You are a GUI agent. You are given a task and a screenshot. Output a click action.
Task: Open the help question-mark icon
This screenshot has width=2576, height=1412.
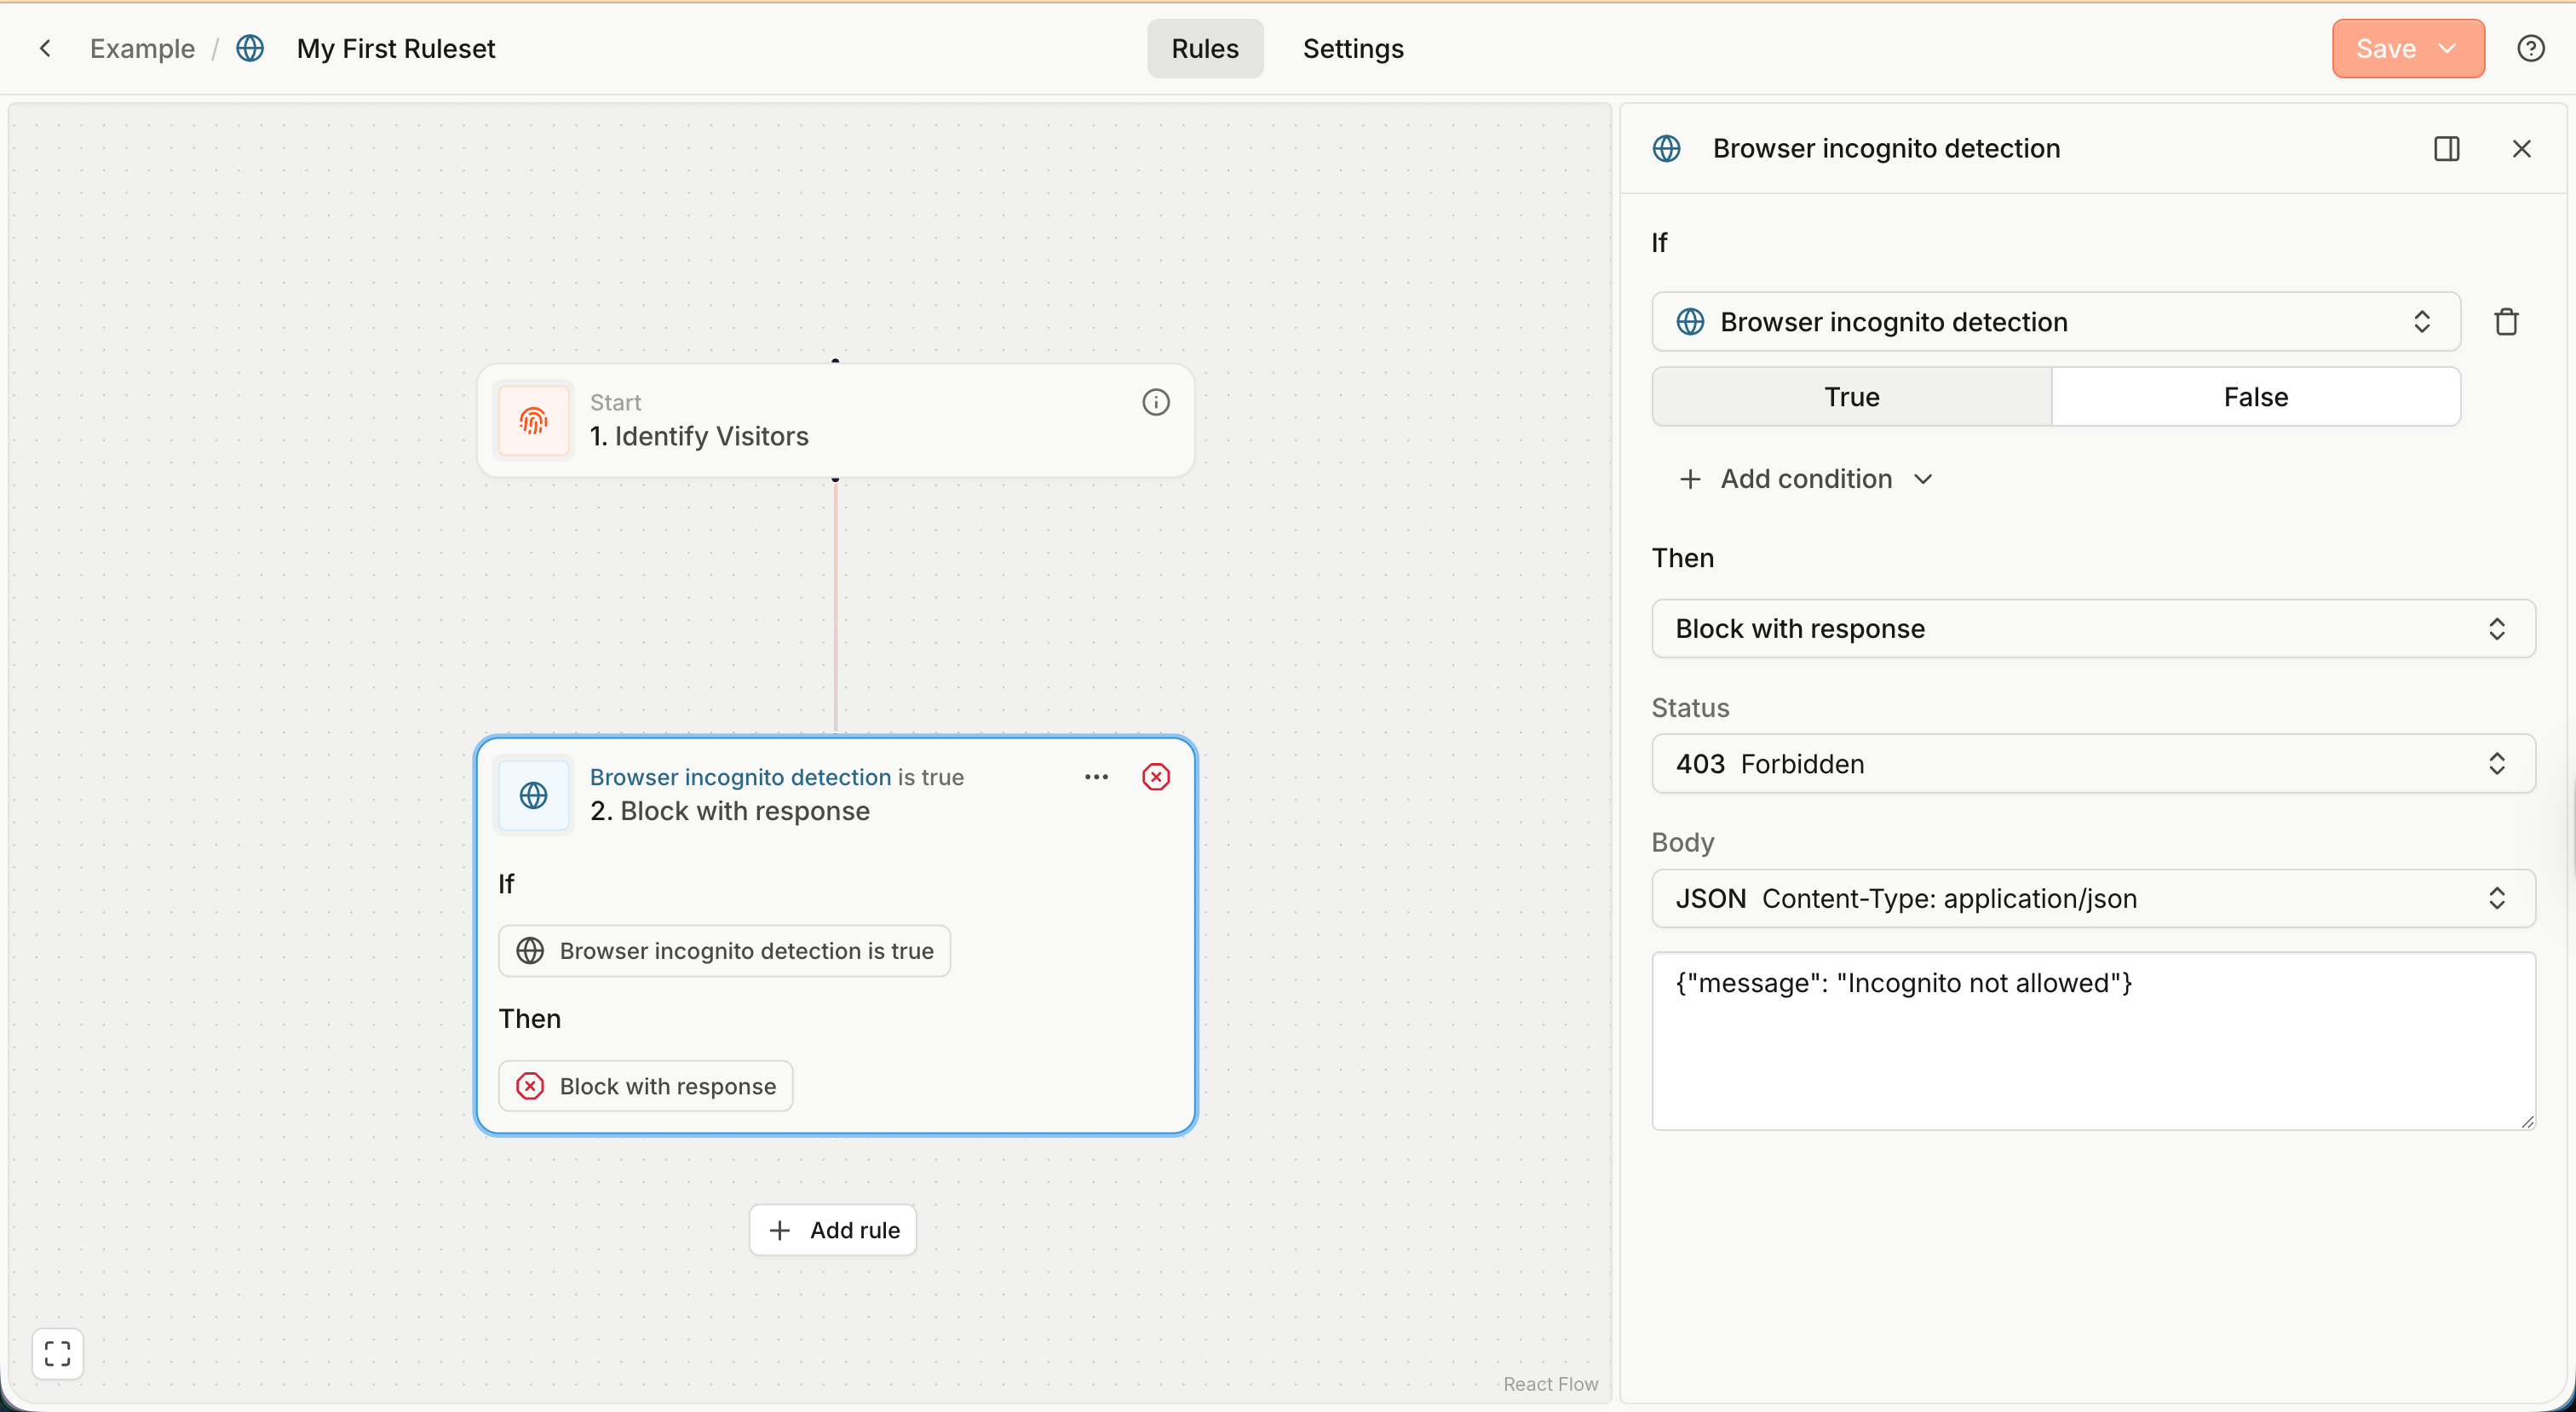[2530, 48]
